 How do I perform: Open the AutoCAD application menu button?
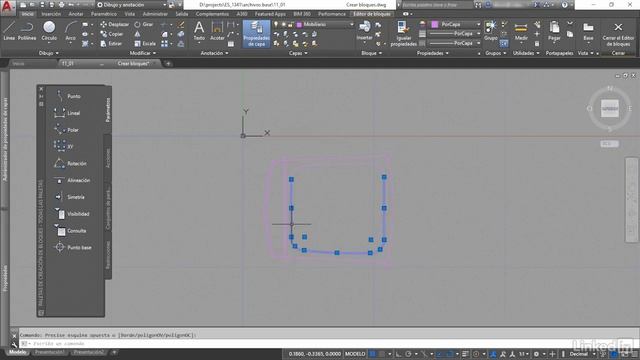tap(8, 7)
